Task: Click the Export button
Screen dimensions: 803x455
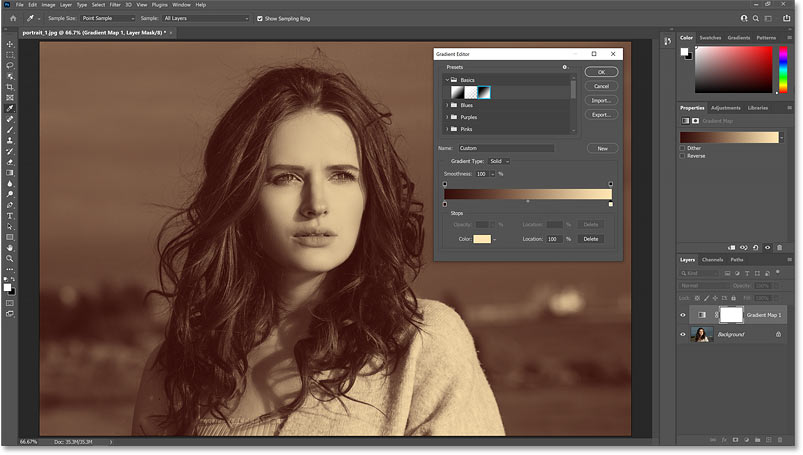Action: pos(601,115)
